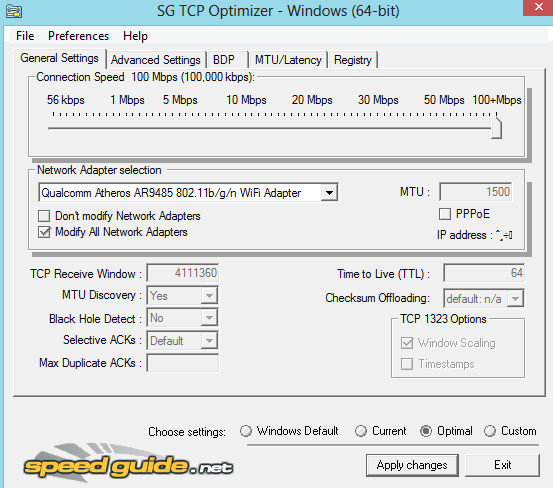The width and height of the screenshot is (553, 488).
Task: Close the SG TCP Optimizer window
Action: [x=538, y=7]
